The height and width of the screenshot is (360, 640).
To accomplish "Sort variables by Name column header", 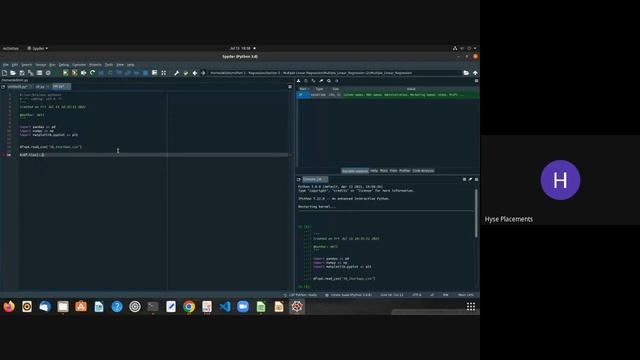I will (x=304, y=89).
